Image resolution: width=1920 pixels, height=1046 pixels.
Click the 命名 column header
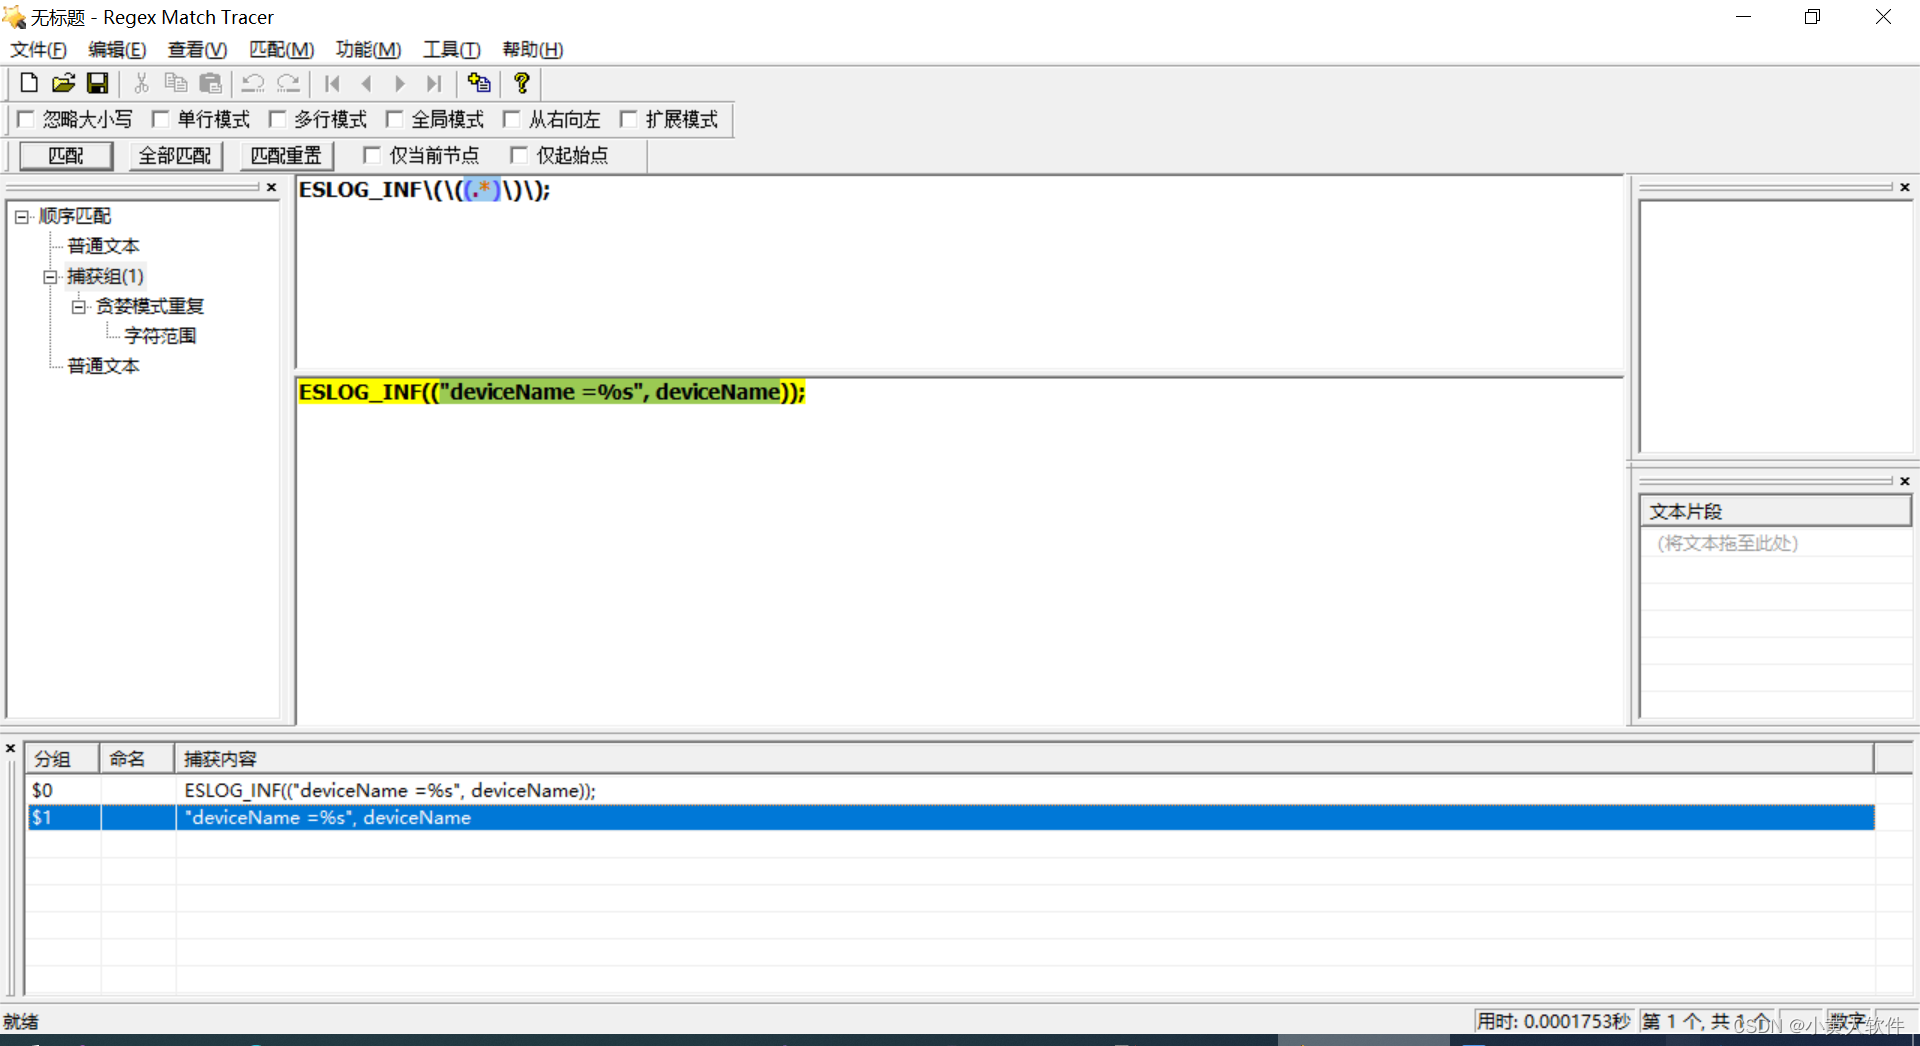138,759
